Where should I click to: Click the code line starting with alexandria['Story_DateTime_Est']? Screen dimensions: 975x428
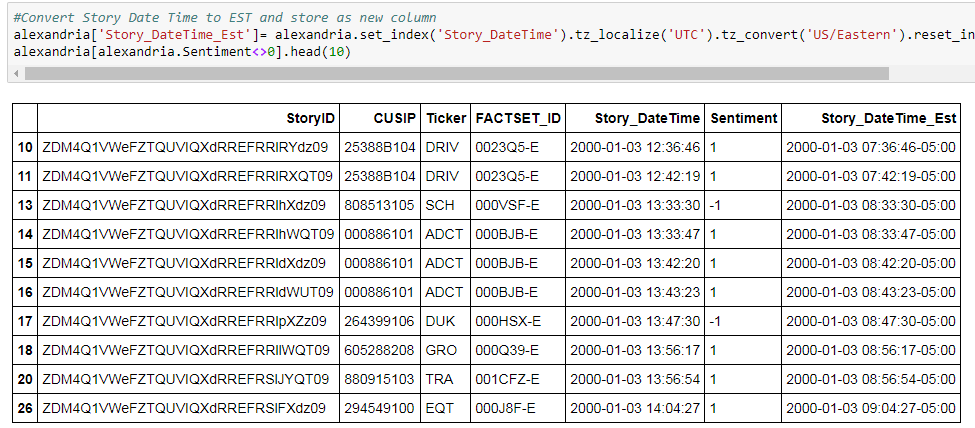tap(494, 35)
